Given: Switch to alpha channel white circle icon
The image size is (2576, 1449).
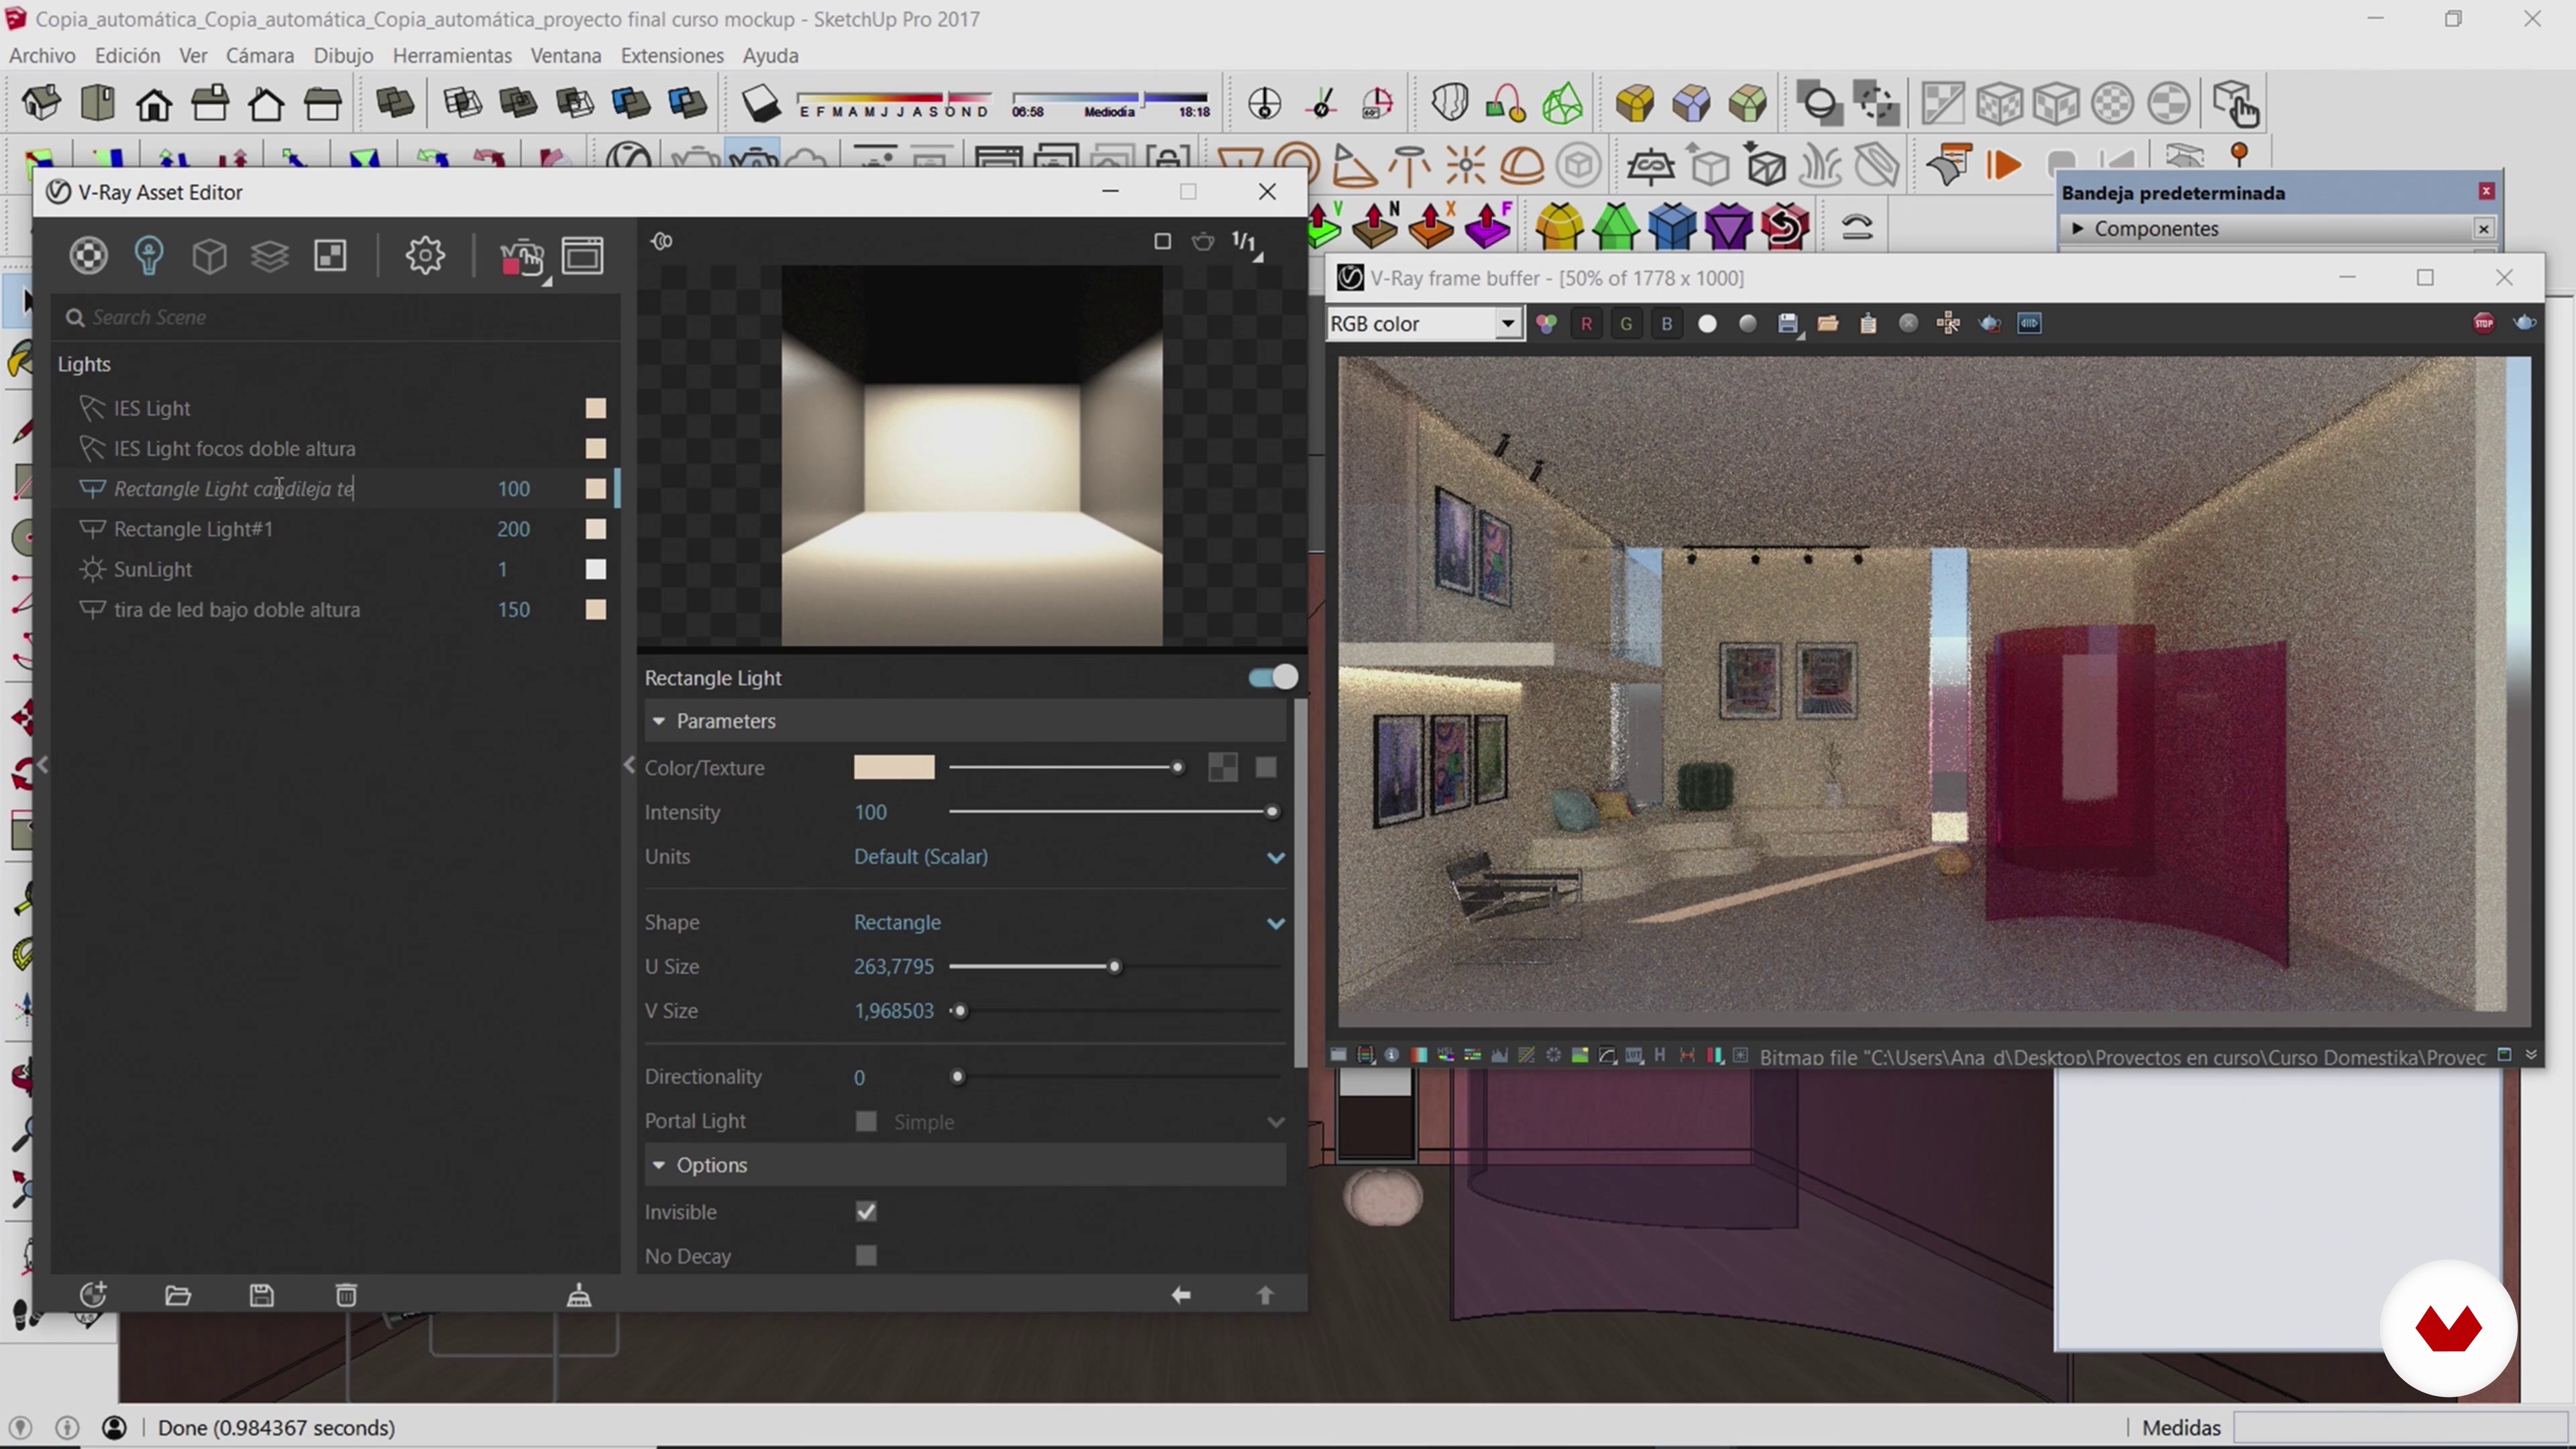Looking at the screenshot, I should (1708, 324).
